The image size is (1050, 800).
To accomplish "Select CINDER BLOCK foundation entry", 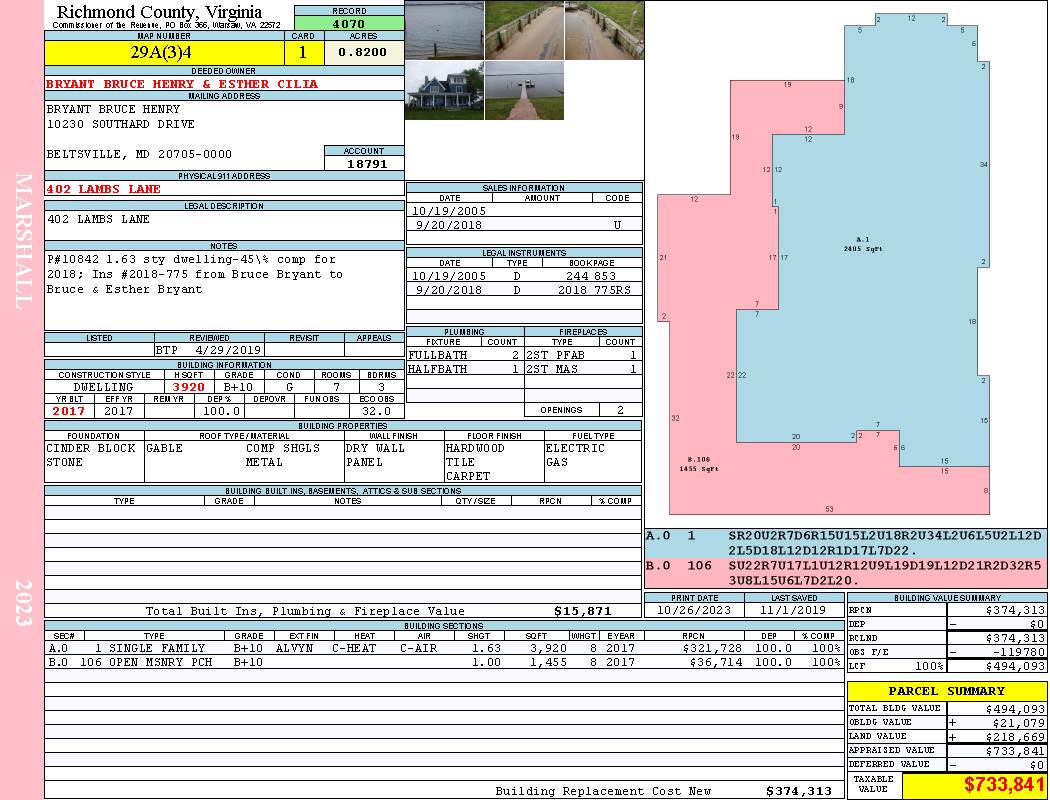I will click(x=91, y=448).
